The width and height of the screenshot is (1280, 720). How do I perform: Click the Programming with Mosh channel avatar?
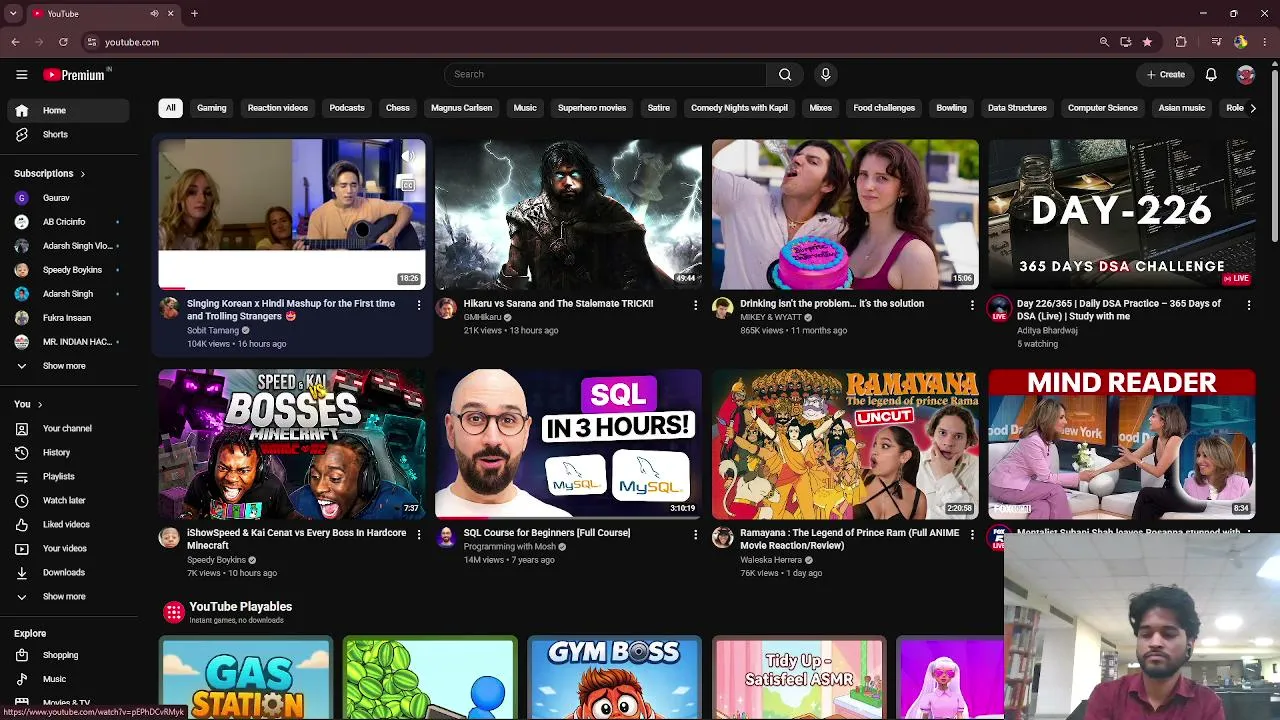[x=446, y=537]
